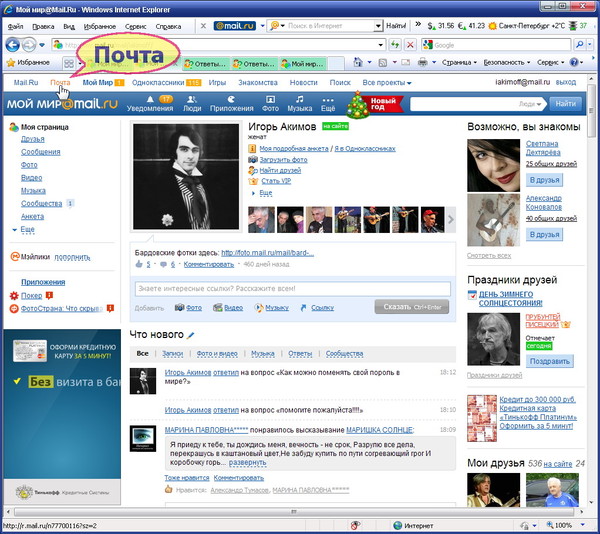Open zoom level 100% control

(566, 526)
